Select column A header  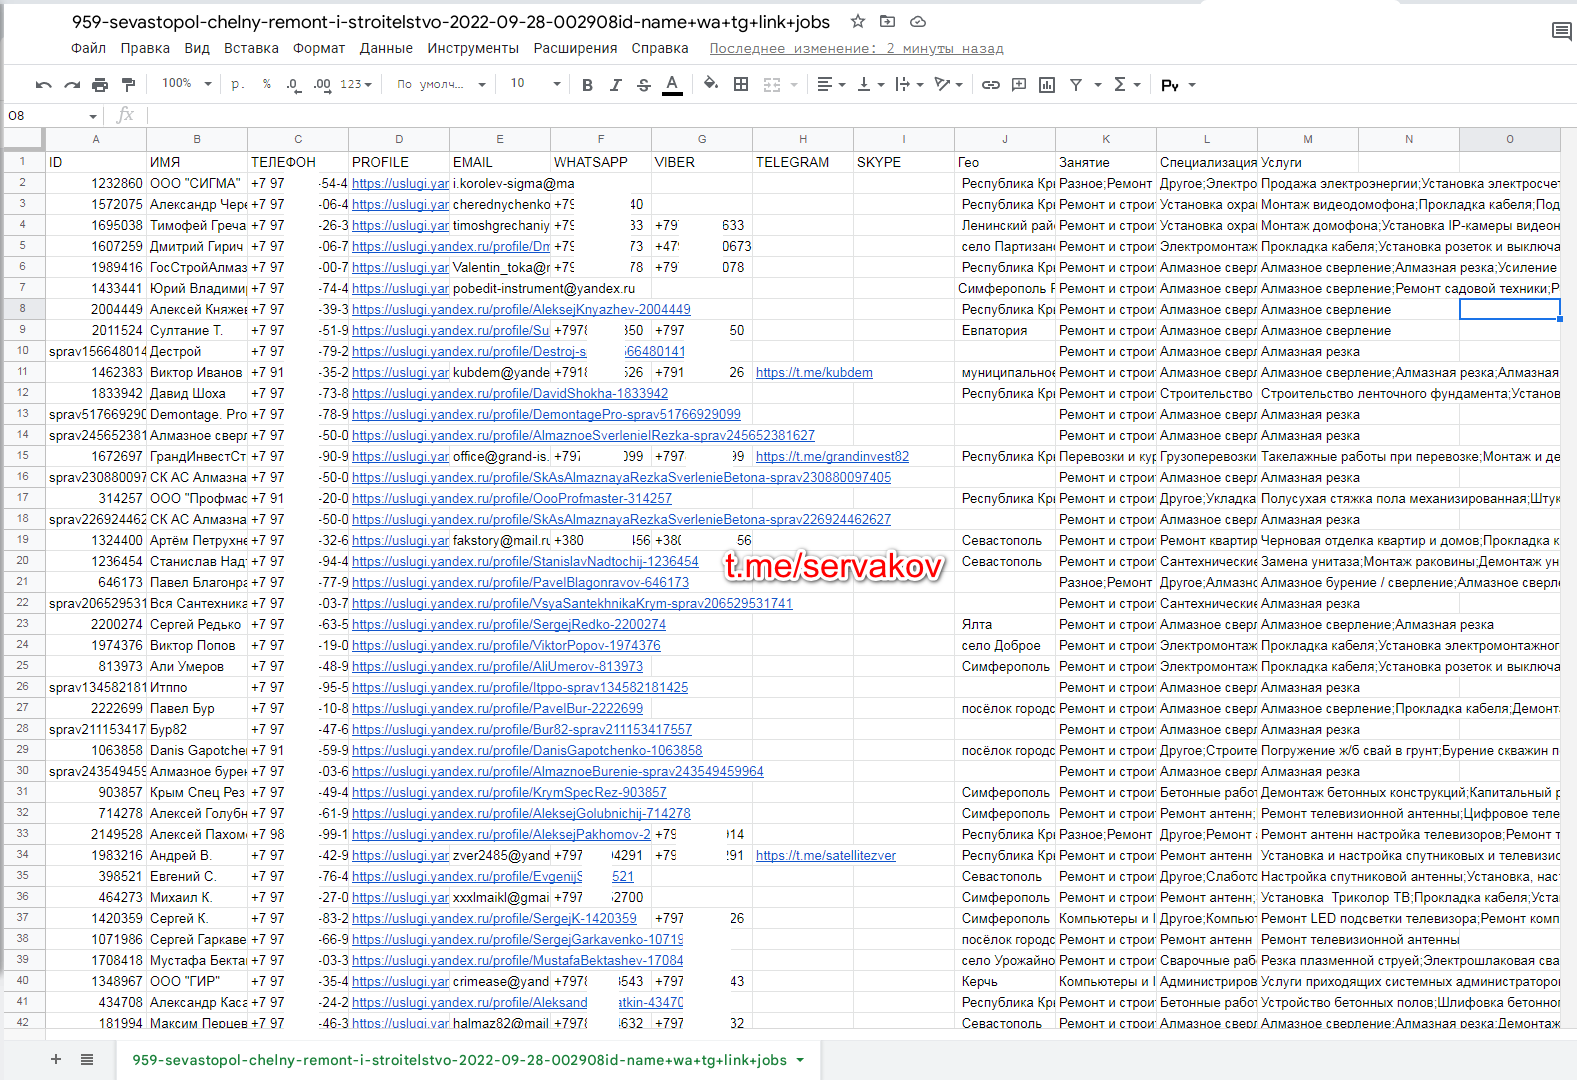96,139
